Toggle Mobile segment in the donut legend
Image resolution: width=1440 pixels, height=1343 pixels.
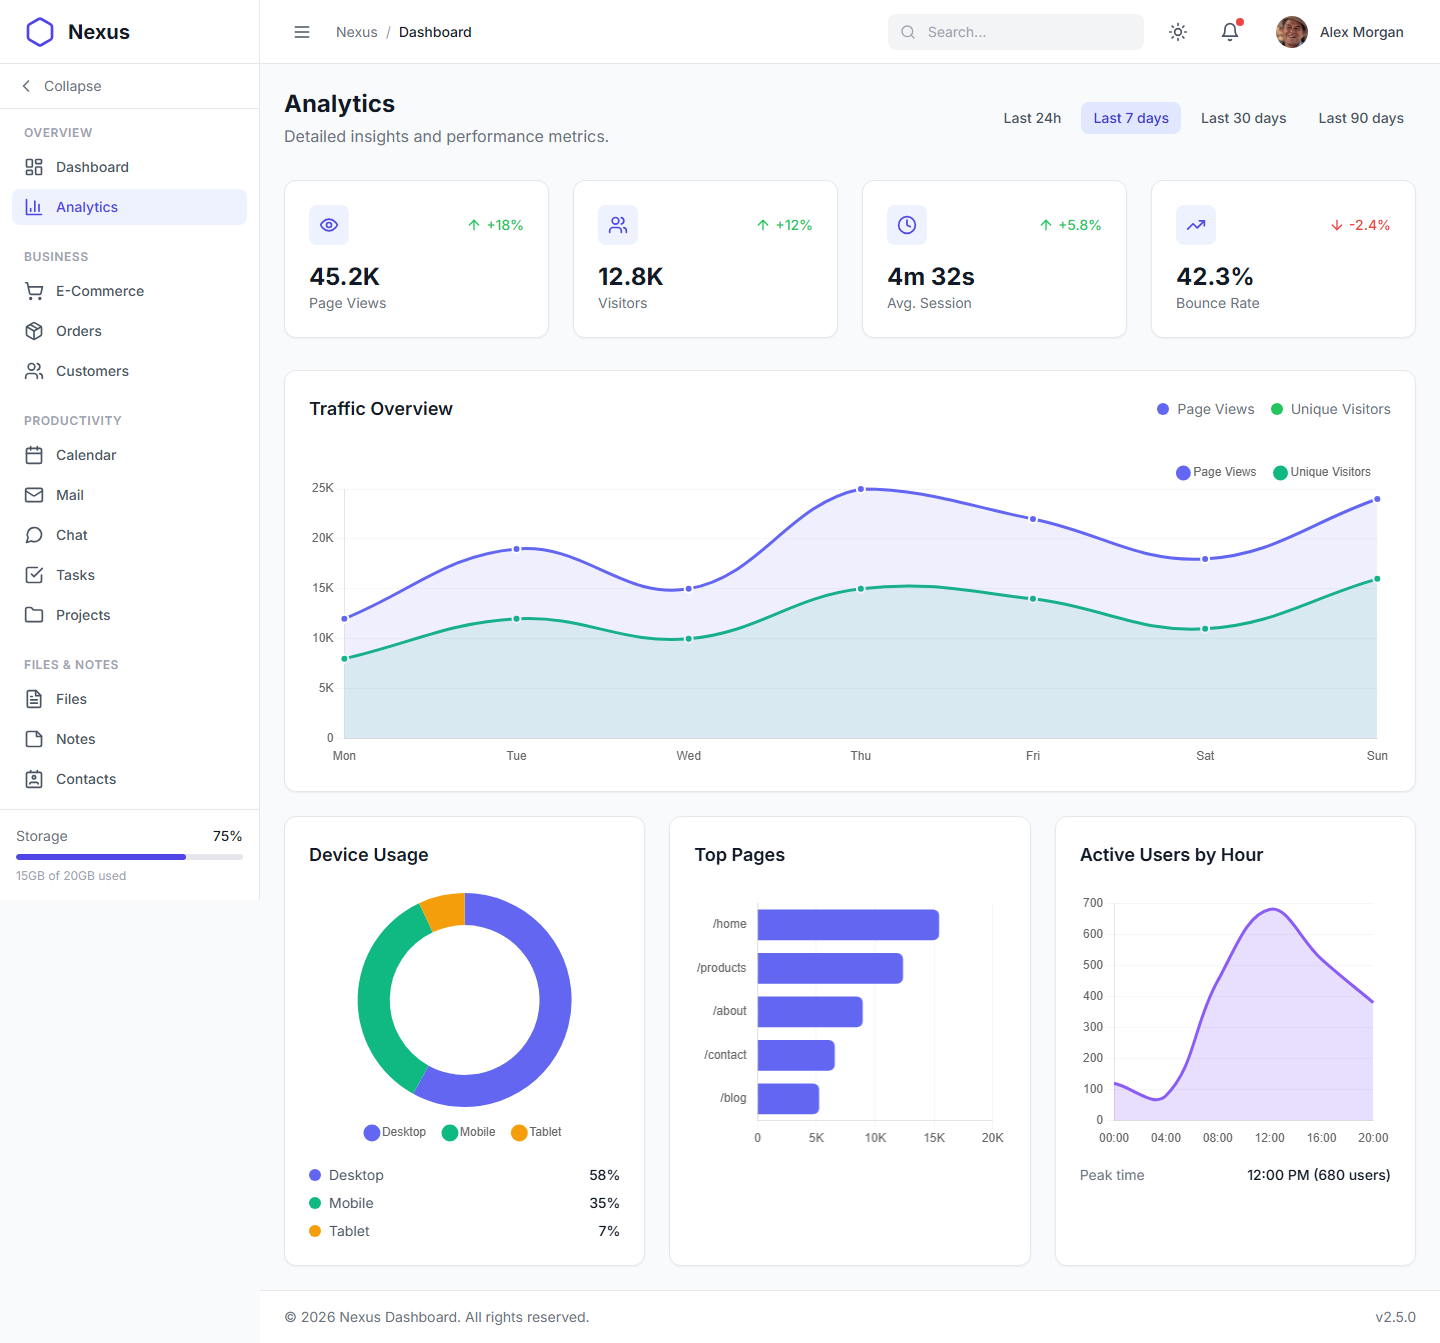[x=469, y=1132]
